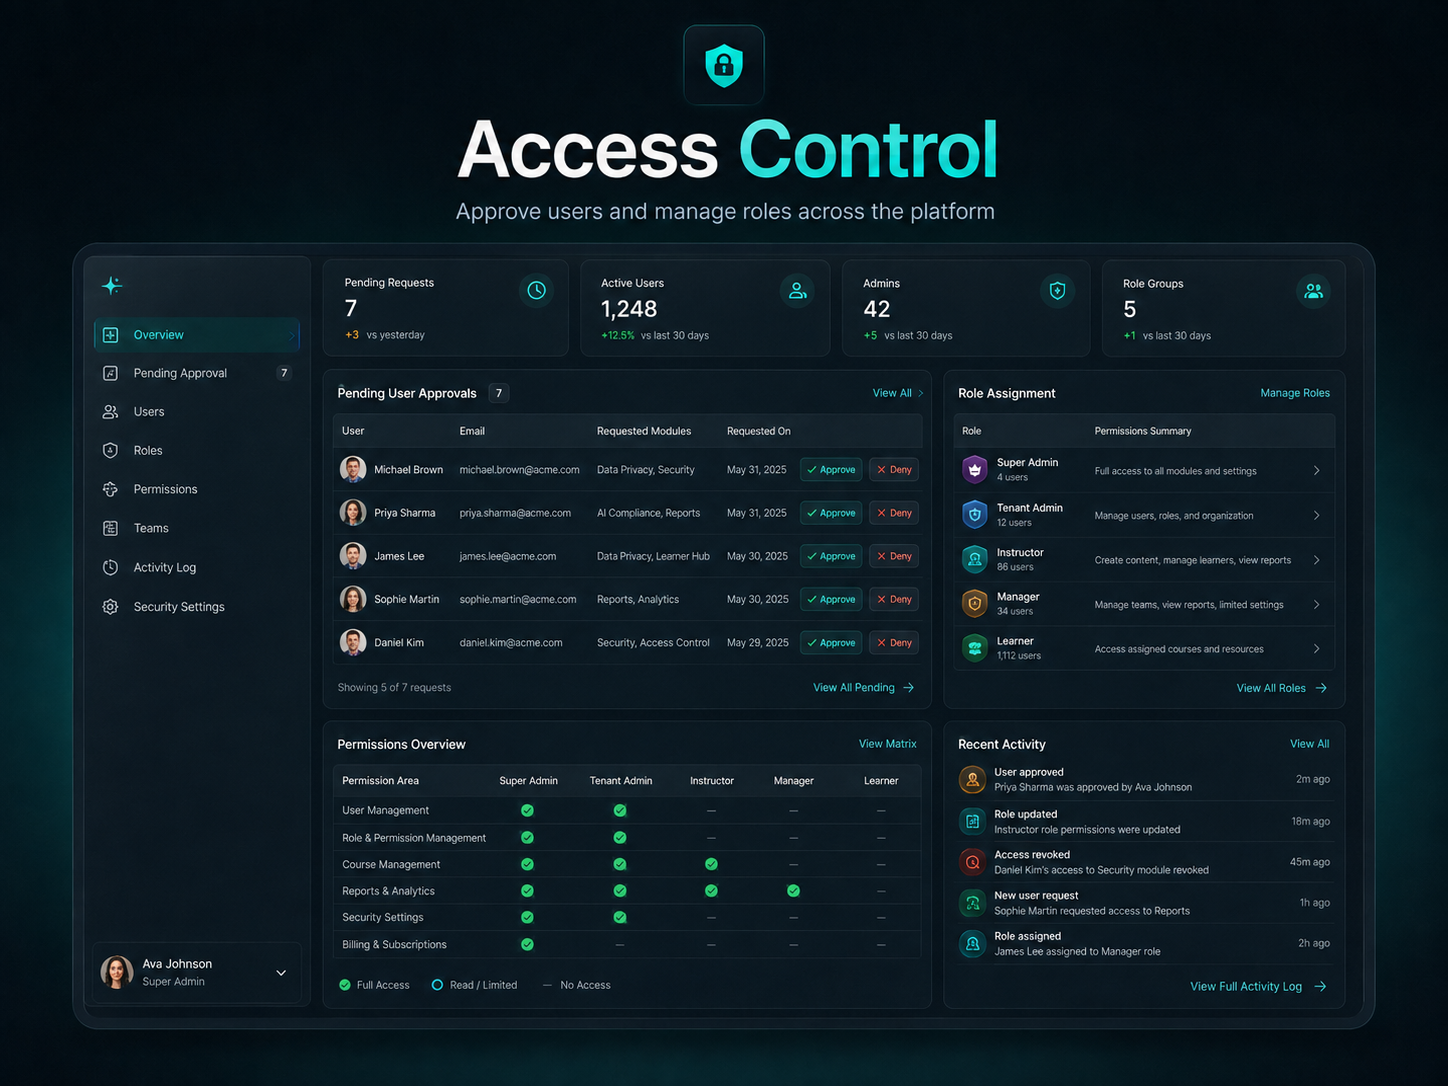Image resolution: width=1448 pixels, height=1086 pixels.
Task: Expand the Ava Johnson account menu chevron
Action: (x=281, y=973)
